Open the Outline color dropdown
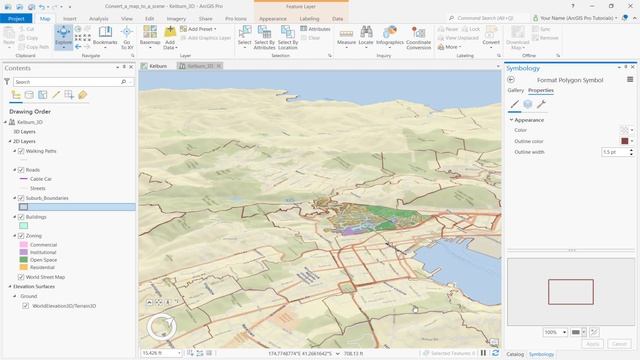 coord(632,141)
